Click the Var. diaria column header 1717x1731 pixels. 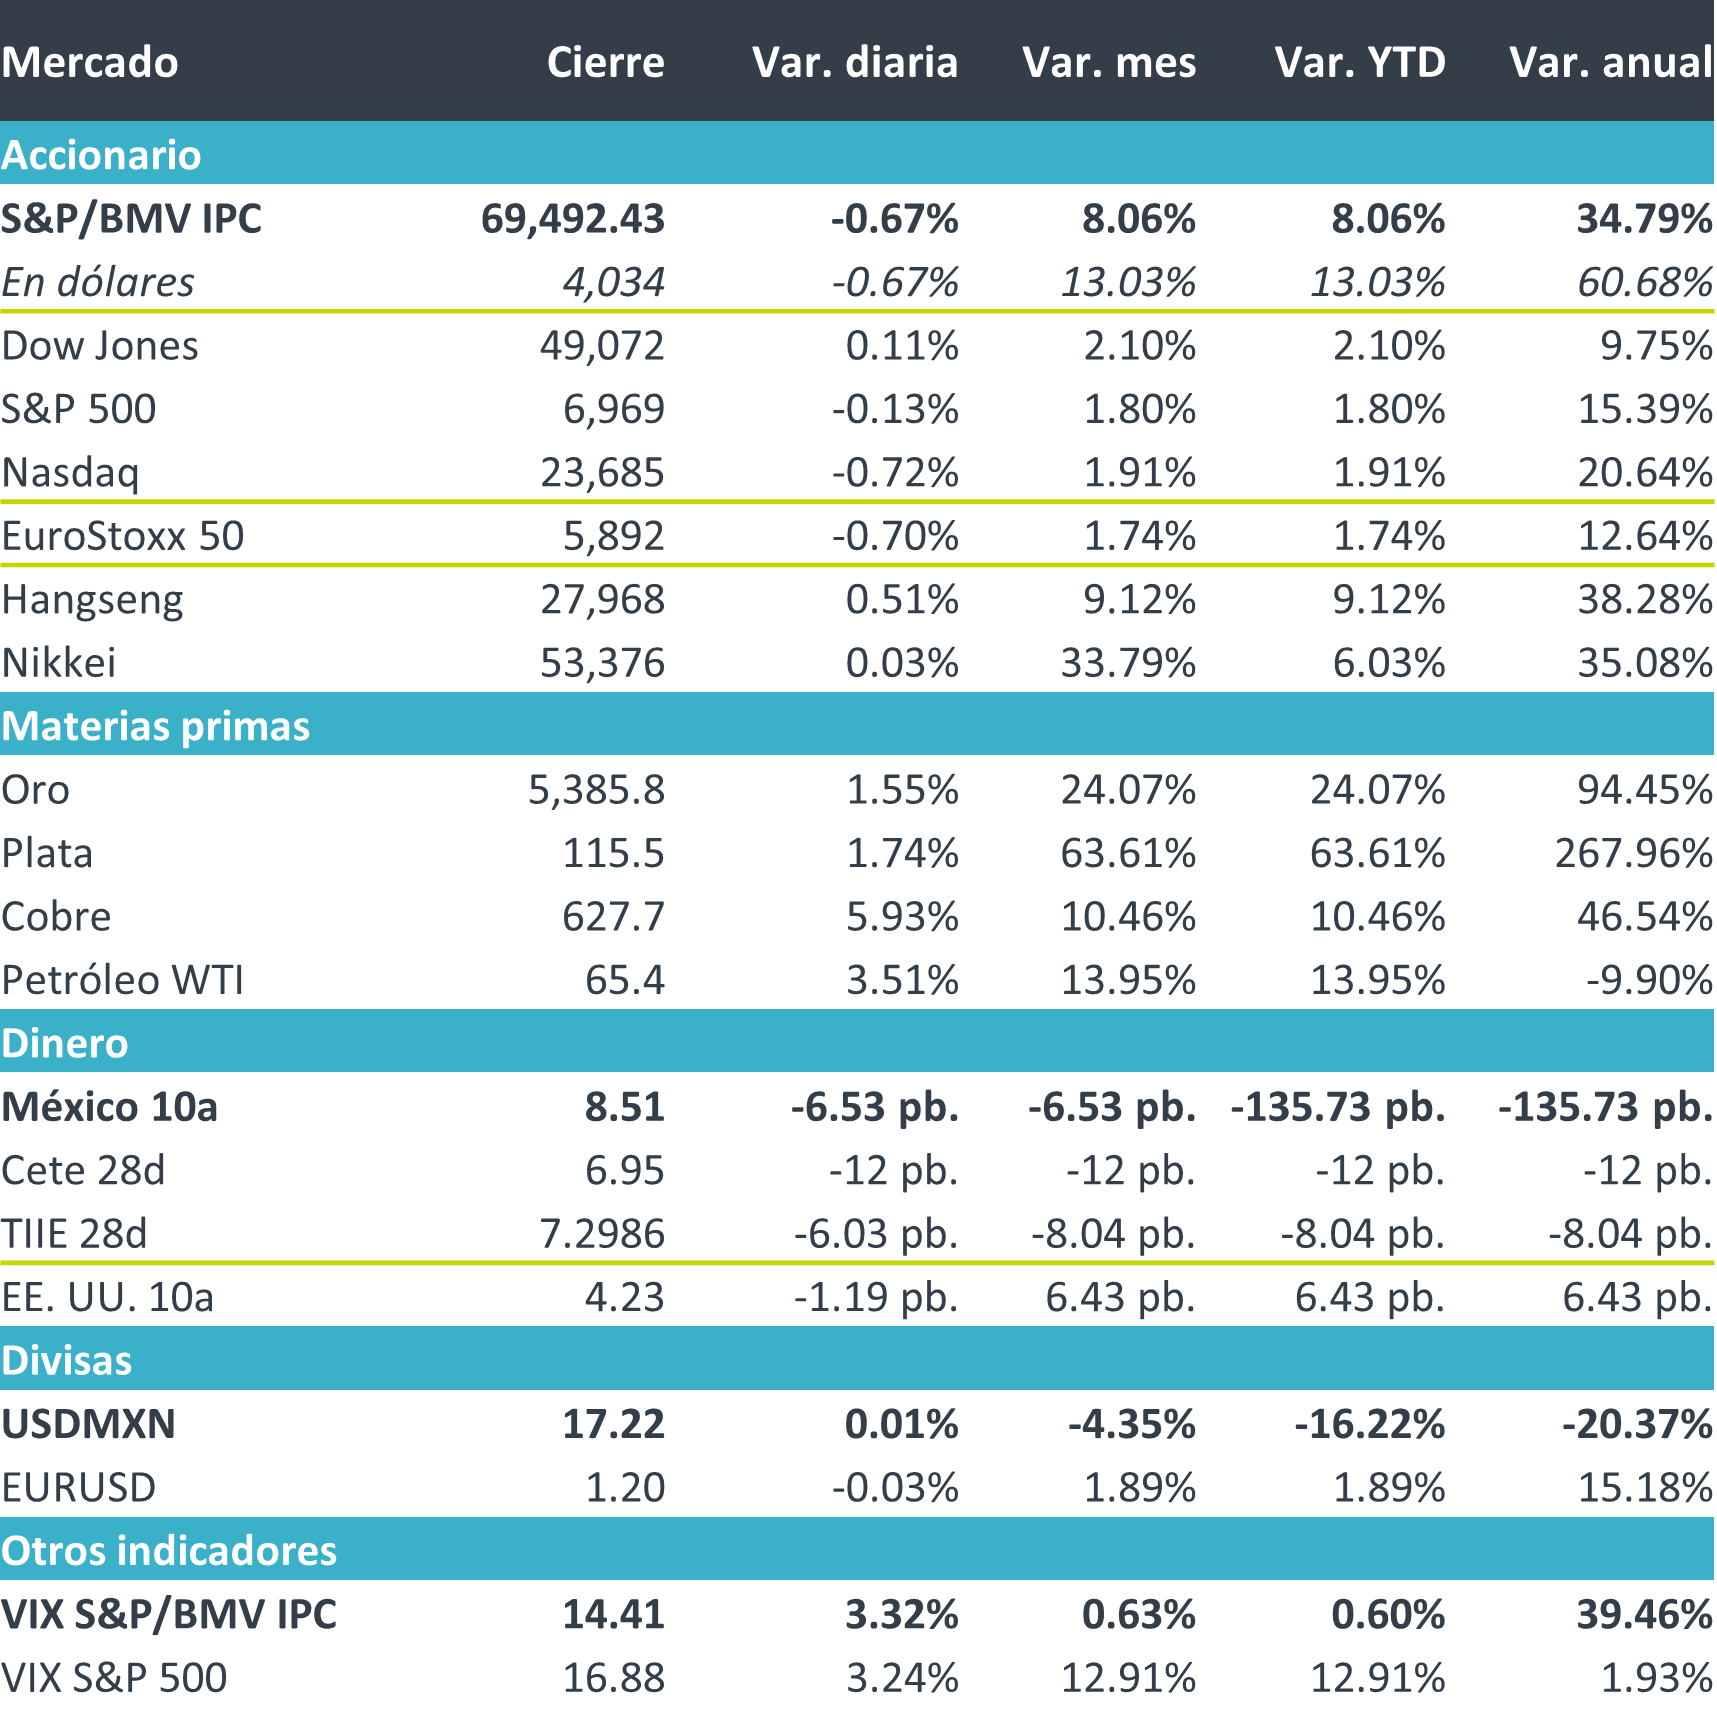pos(855,62)
